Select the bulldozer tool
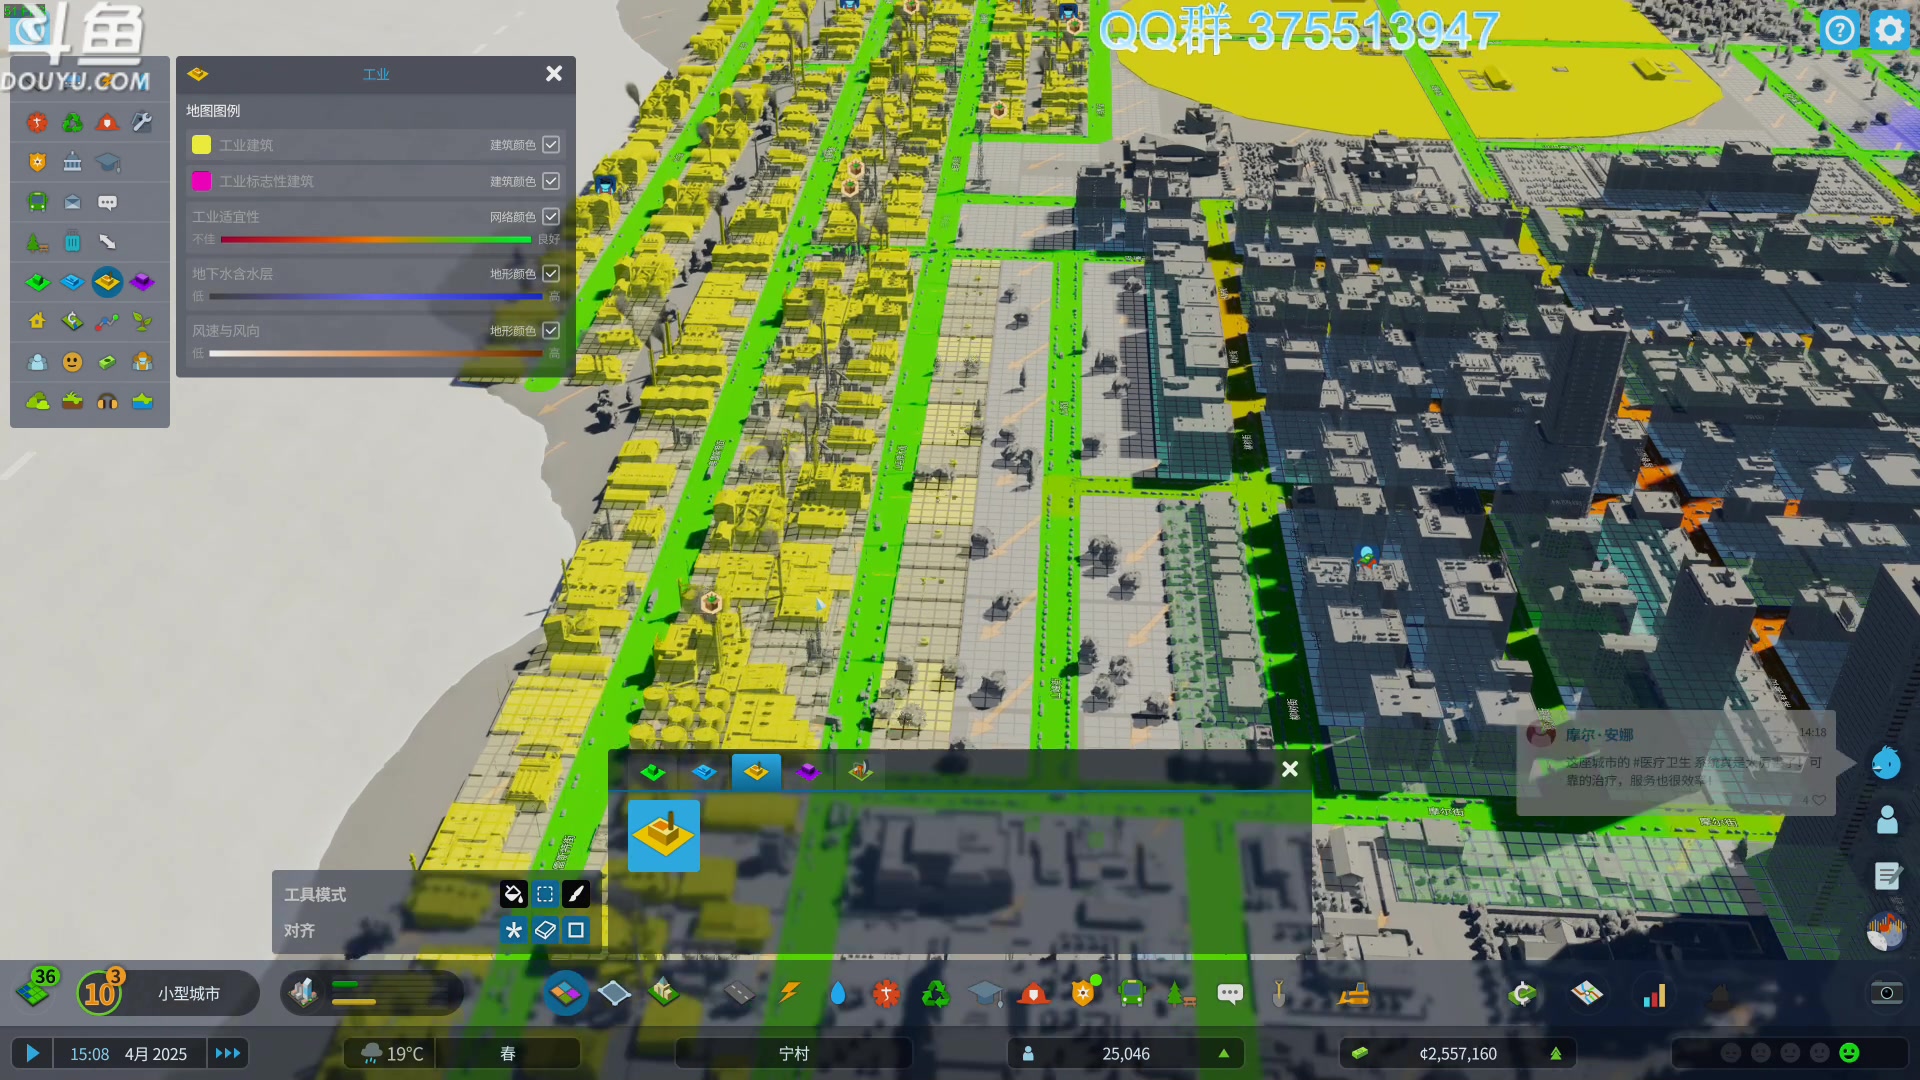Image resolution: width=1920 pixels, height=1080 pixels. [x=1354, y=993]
